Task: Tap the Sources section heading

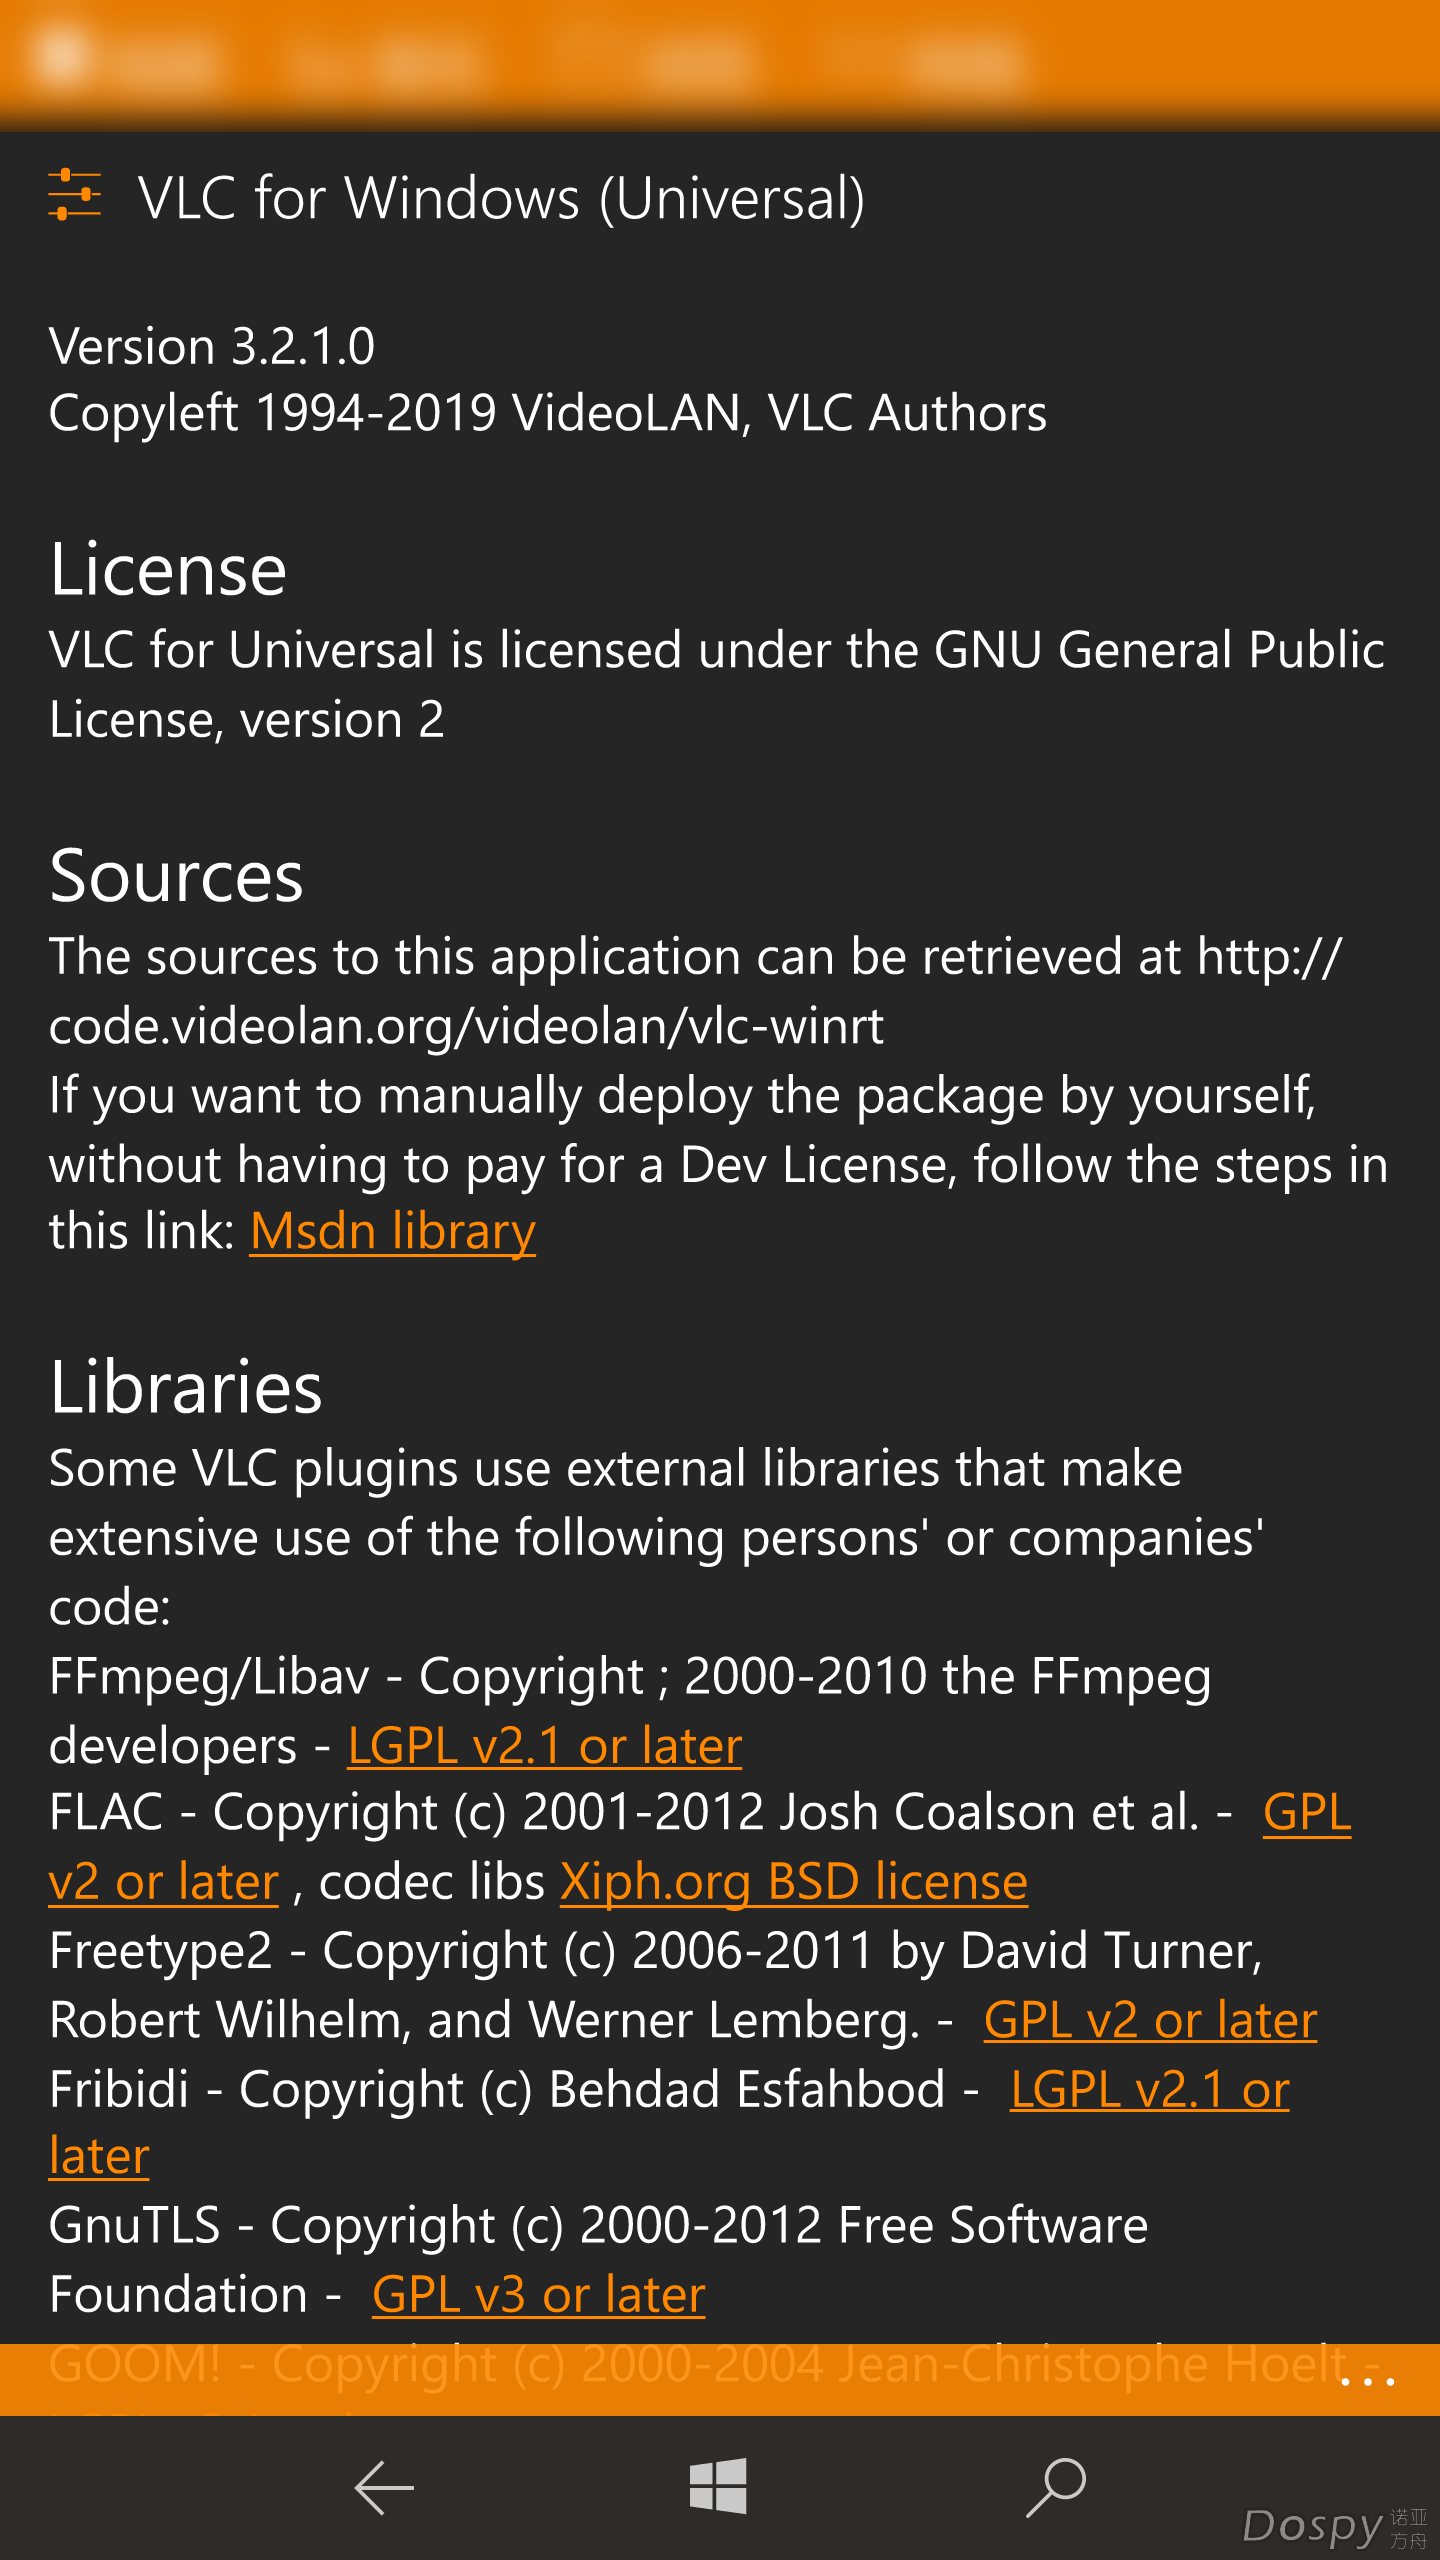Action: point(176,876)
